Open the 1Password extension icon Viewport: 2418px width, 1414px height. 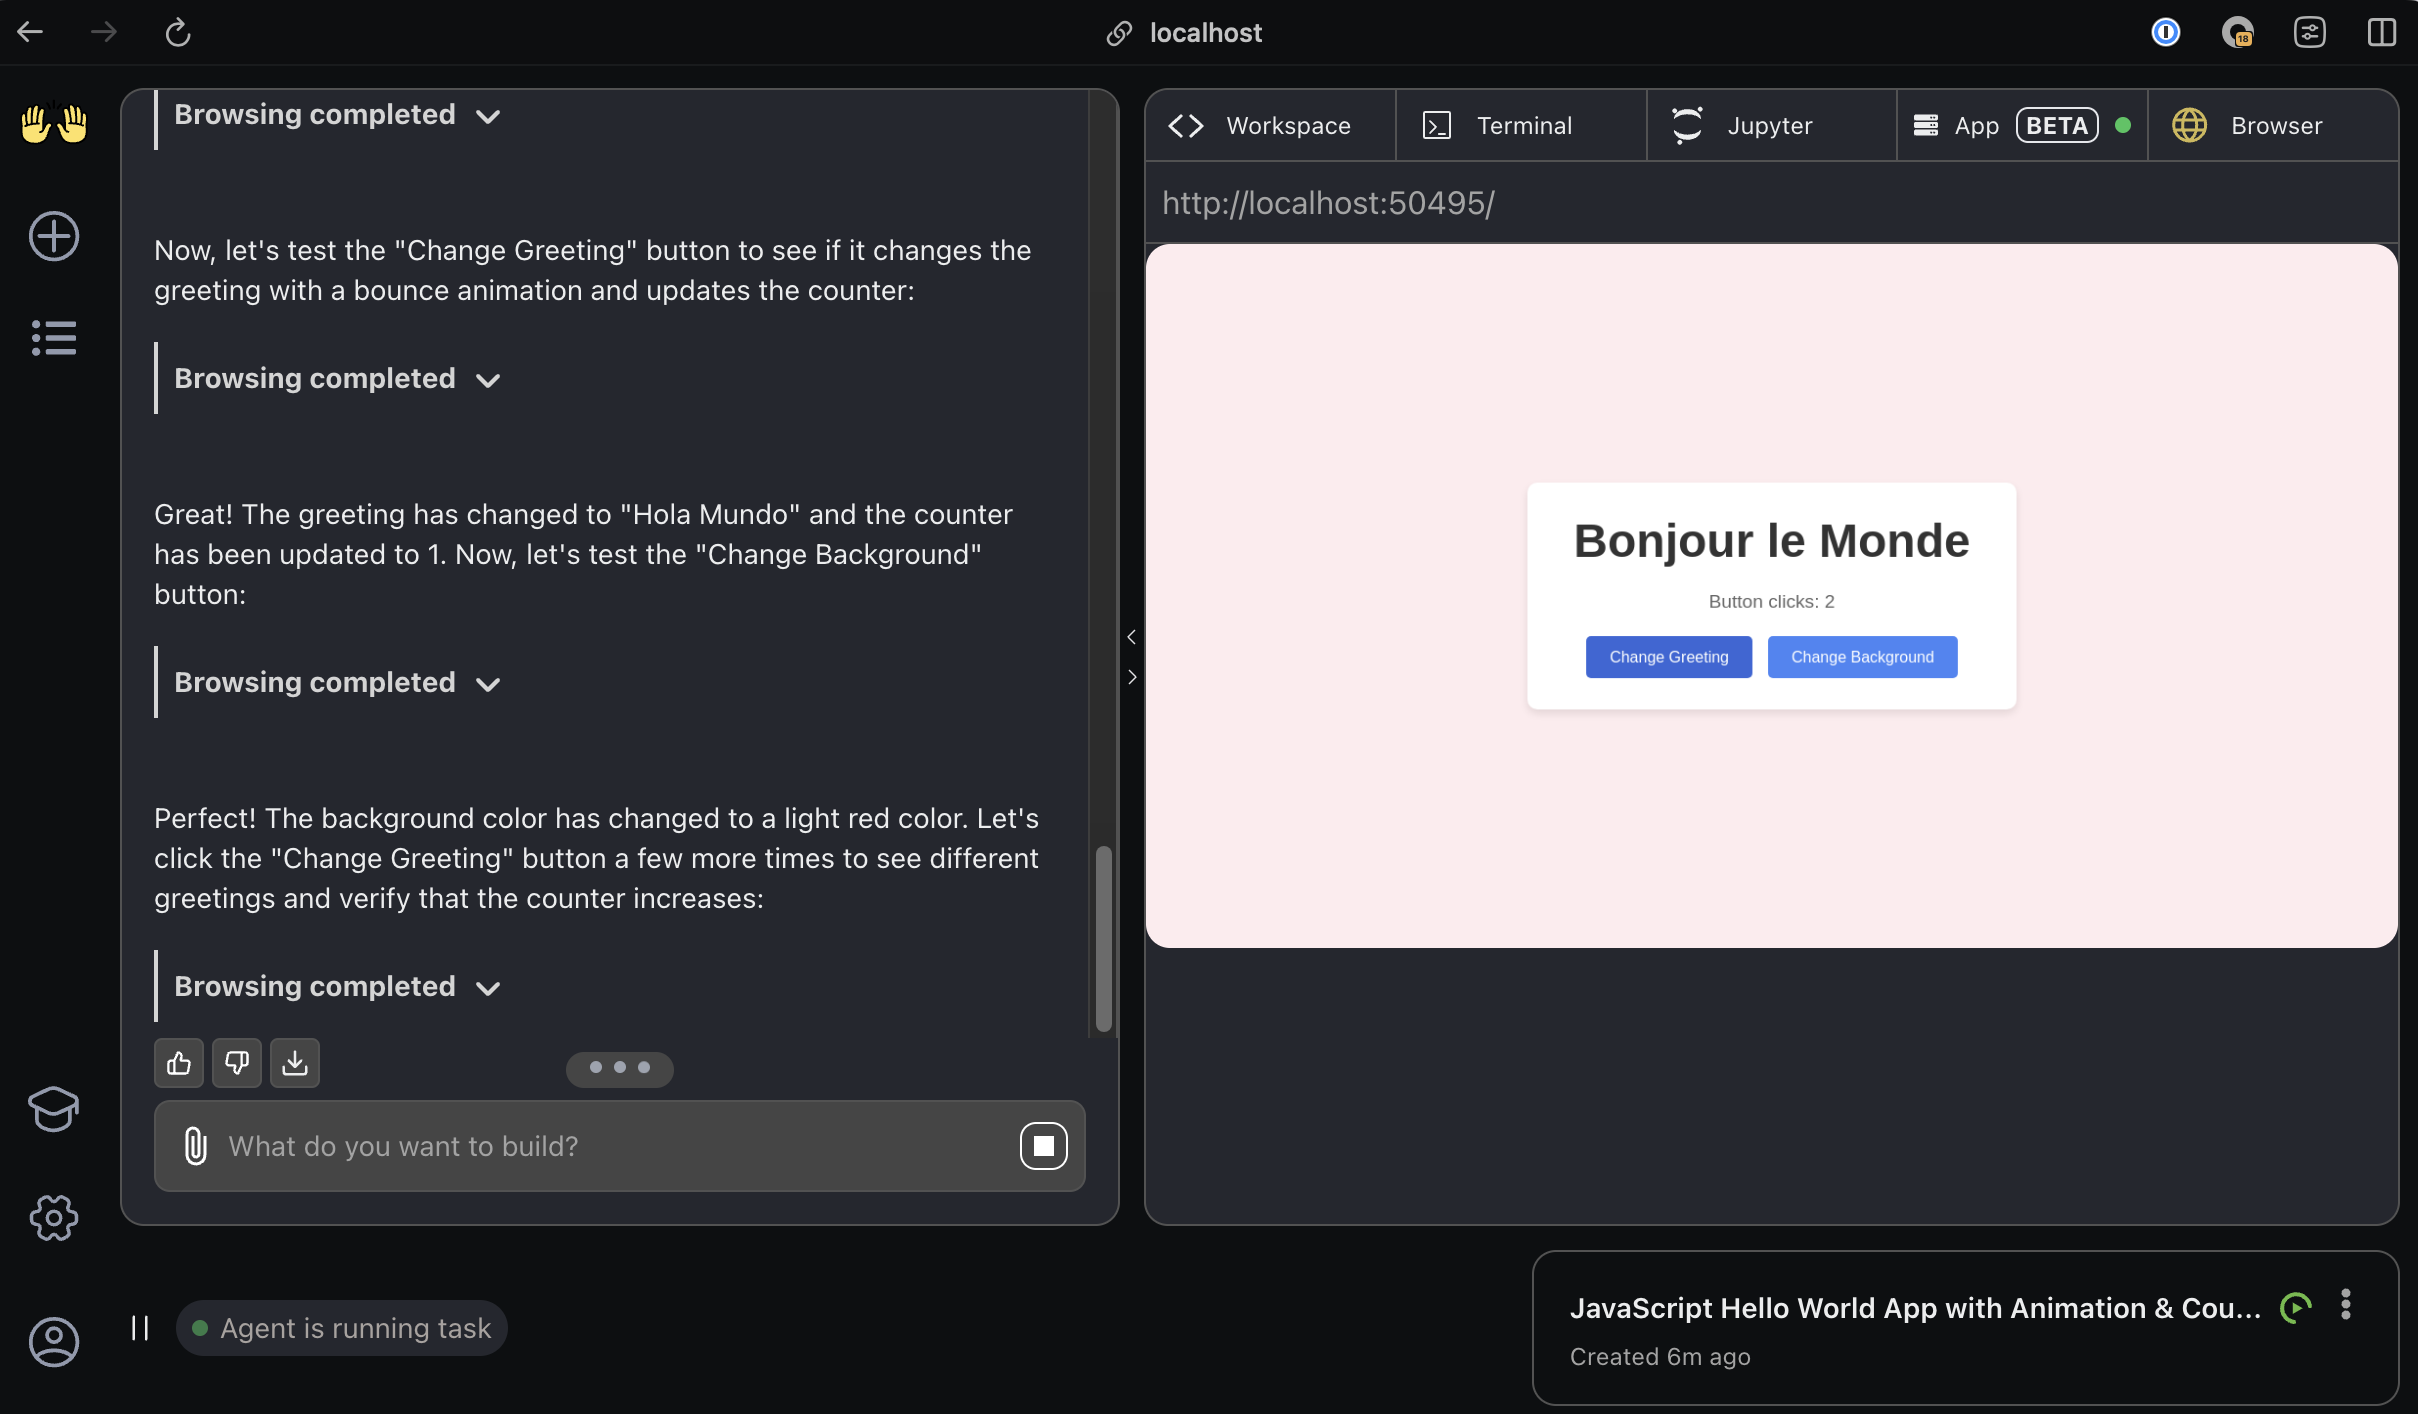pyautogui.click(x=2165, y=32)
